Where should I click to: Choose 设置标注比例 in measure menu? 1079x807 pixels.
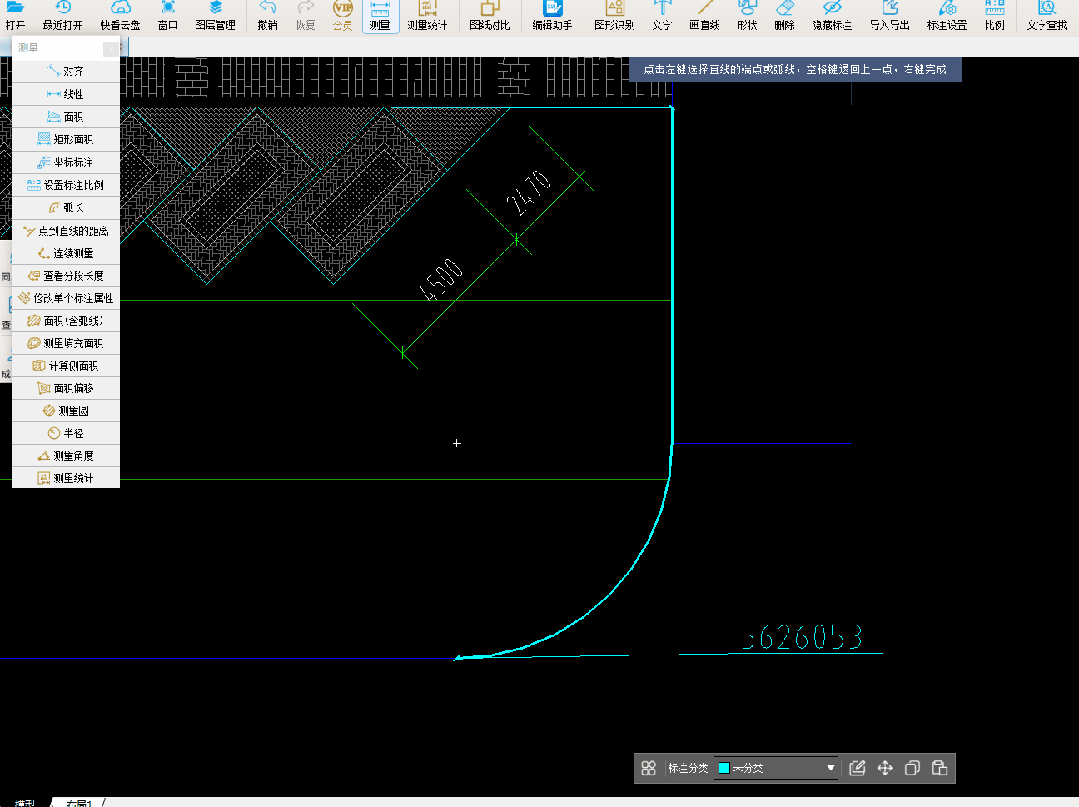(66, 184)
